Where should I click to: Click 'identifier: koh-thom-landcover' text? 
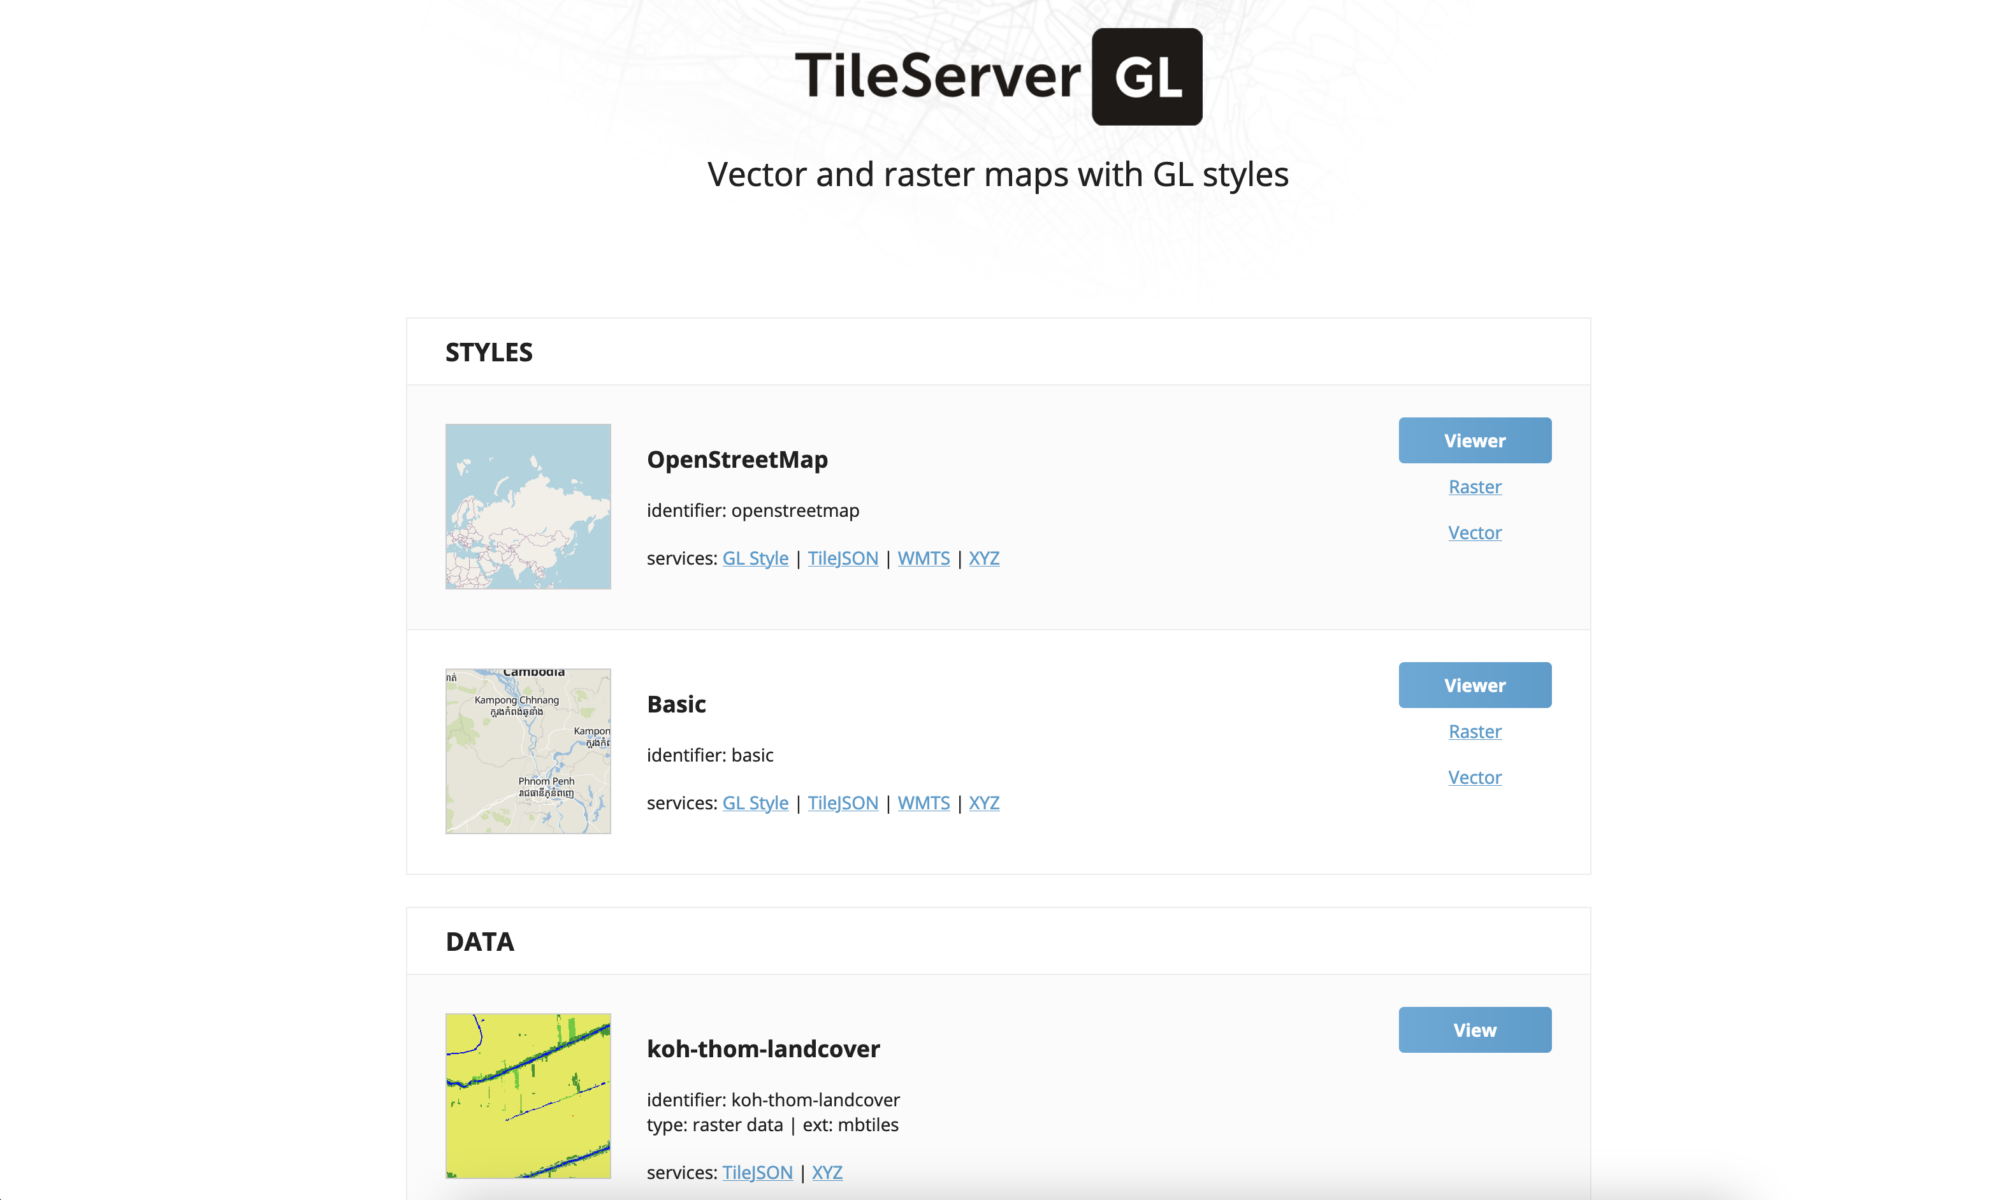773,1100
